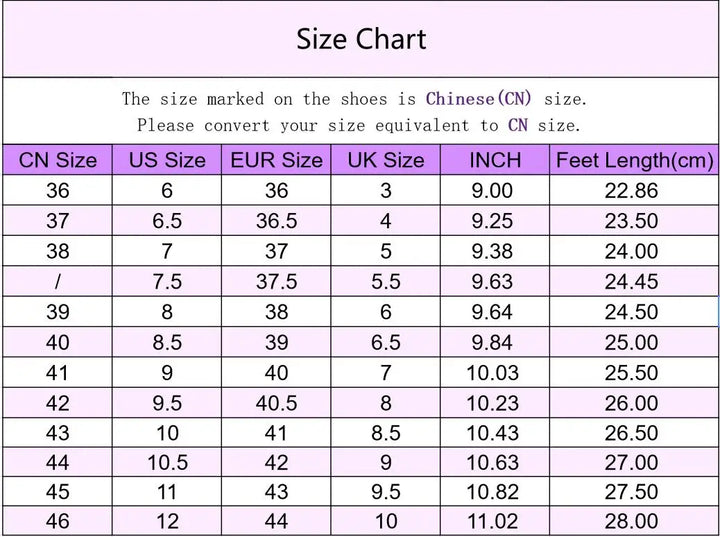This screenshot has height=537, width=720.
Task: Click the 10.43 inch cell
Action: click(494, 433)
